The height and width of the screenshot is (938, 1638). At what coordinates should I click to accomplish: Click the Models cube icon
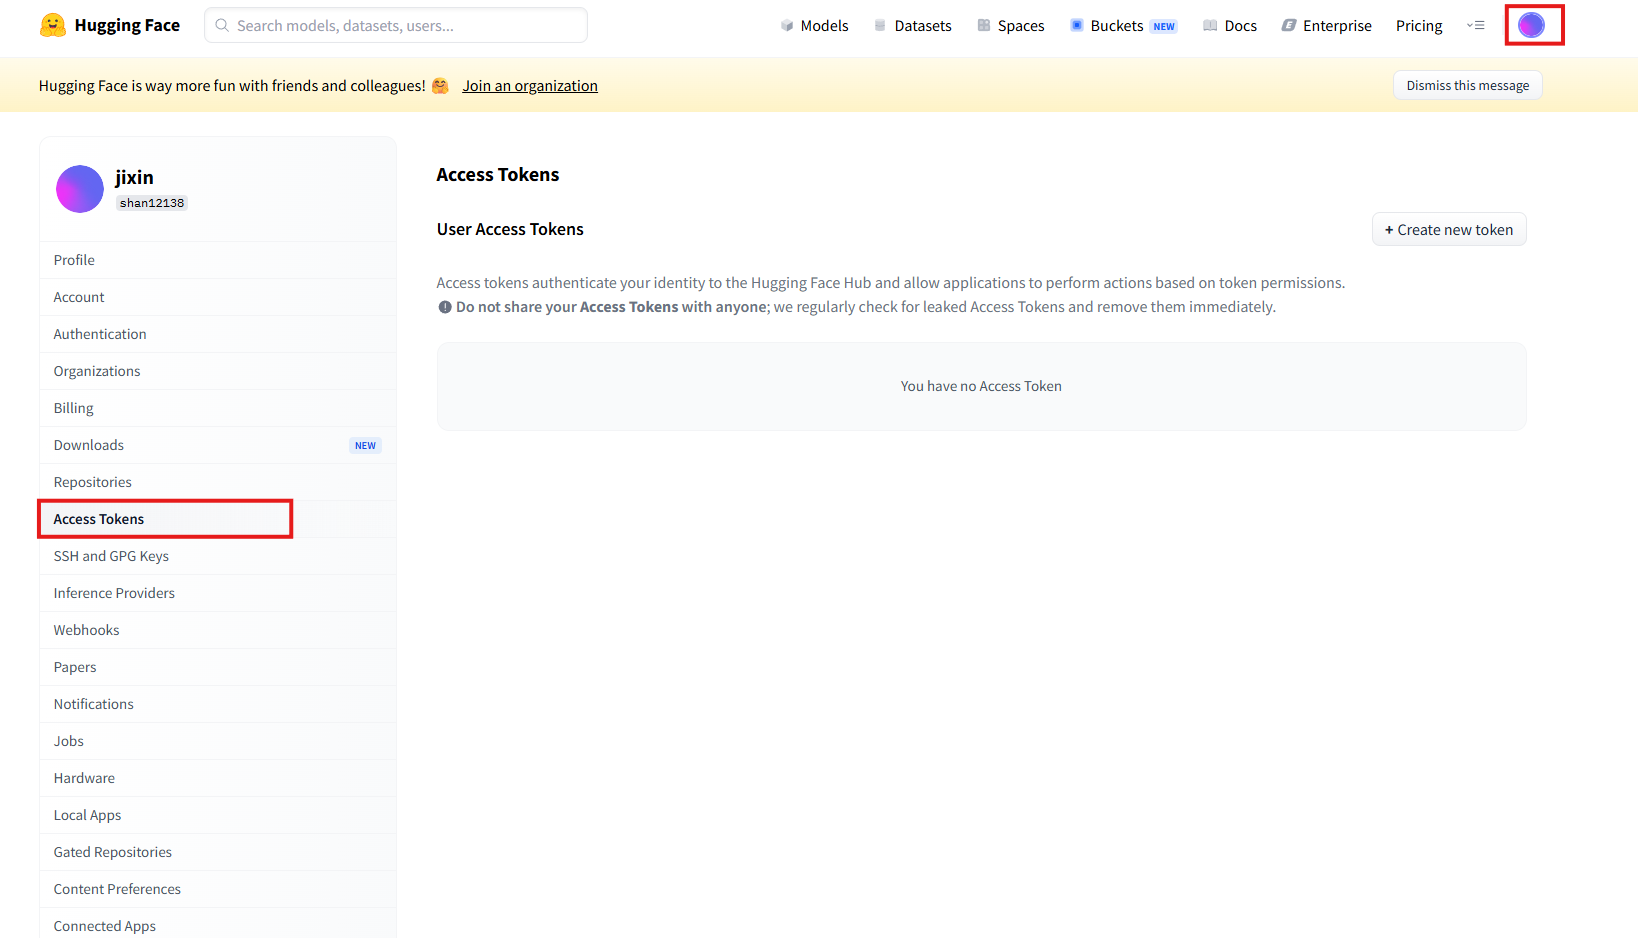click(x=787, y=26)
